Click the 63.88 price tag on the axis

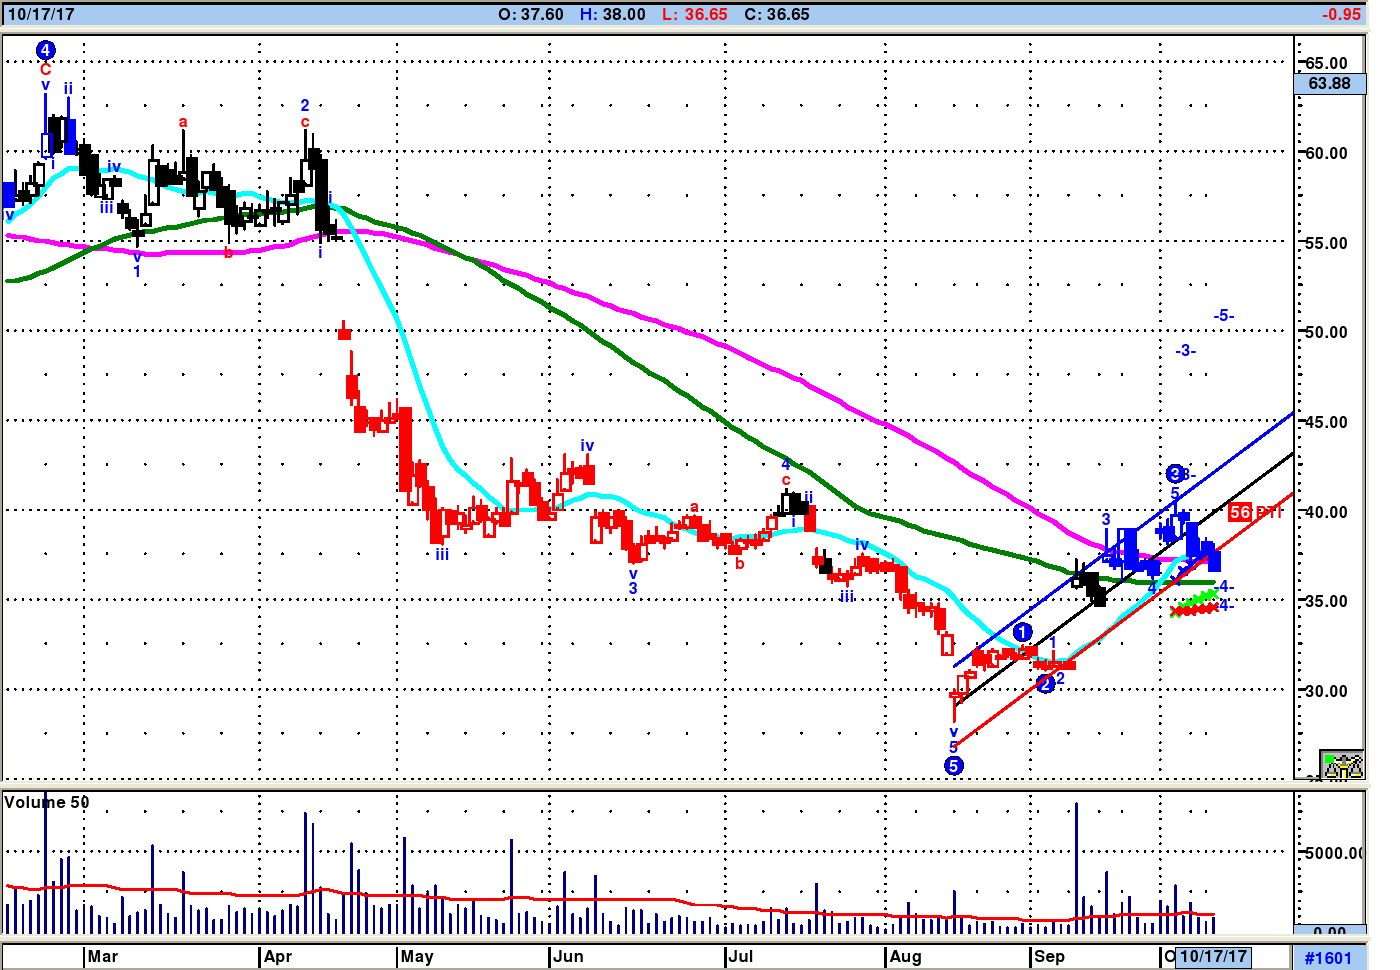coord(1329,84)
